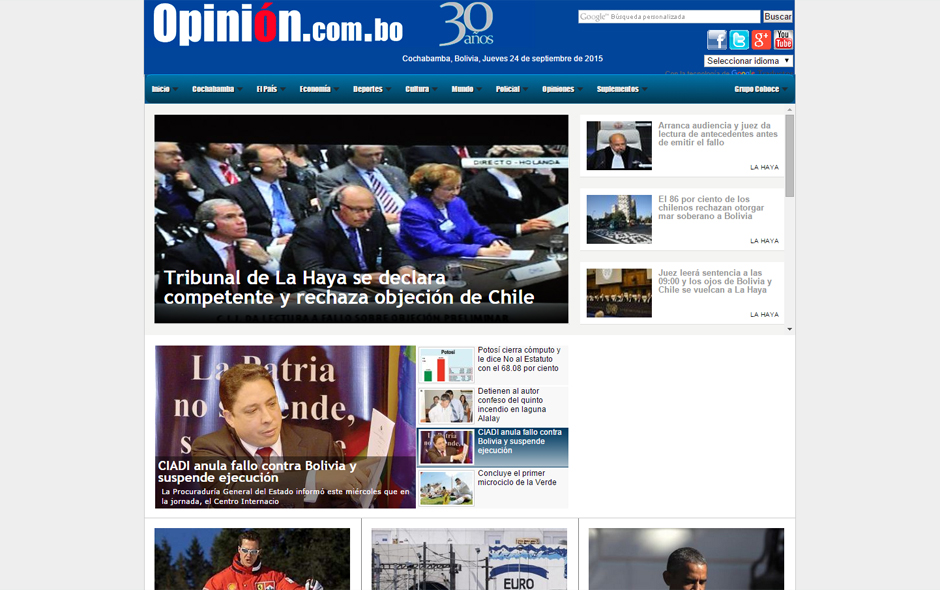Open the Facebook social icon
Screen dimensions: 940x590
click(x=717, y=40)
